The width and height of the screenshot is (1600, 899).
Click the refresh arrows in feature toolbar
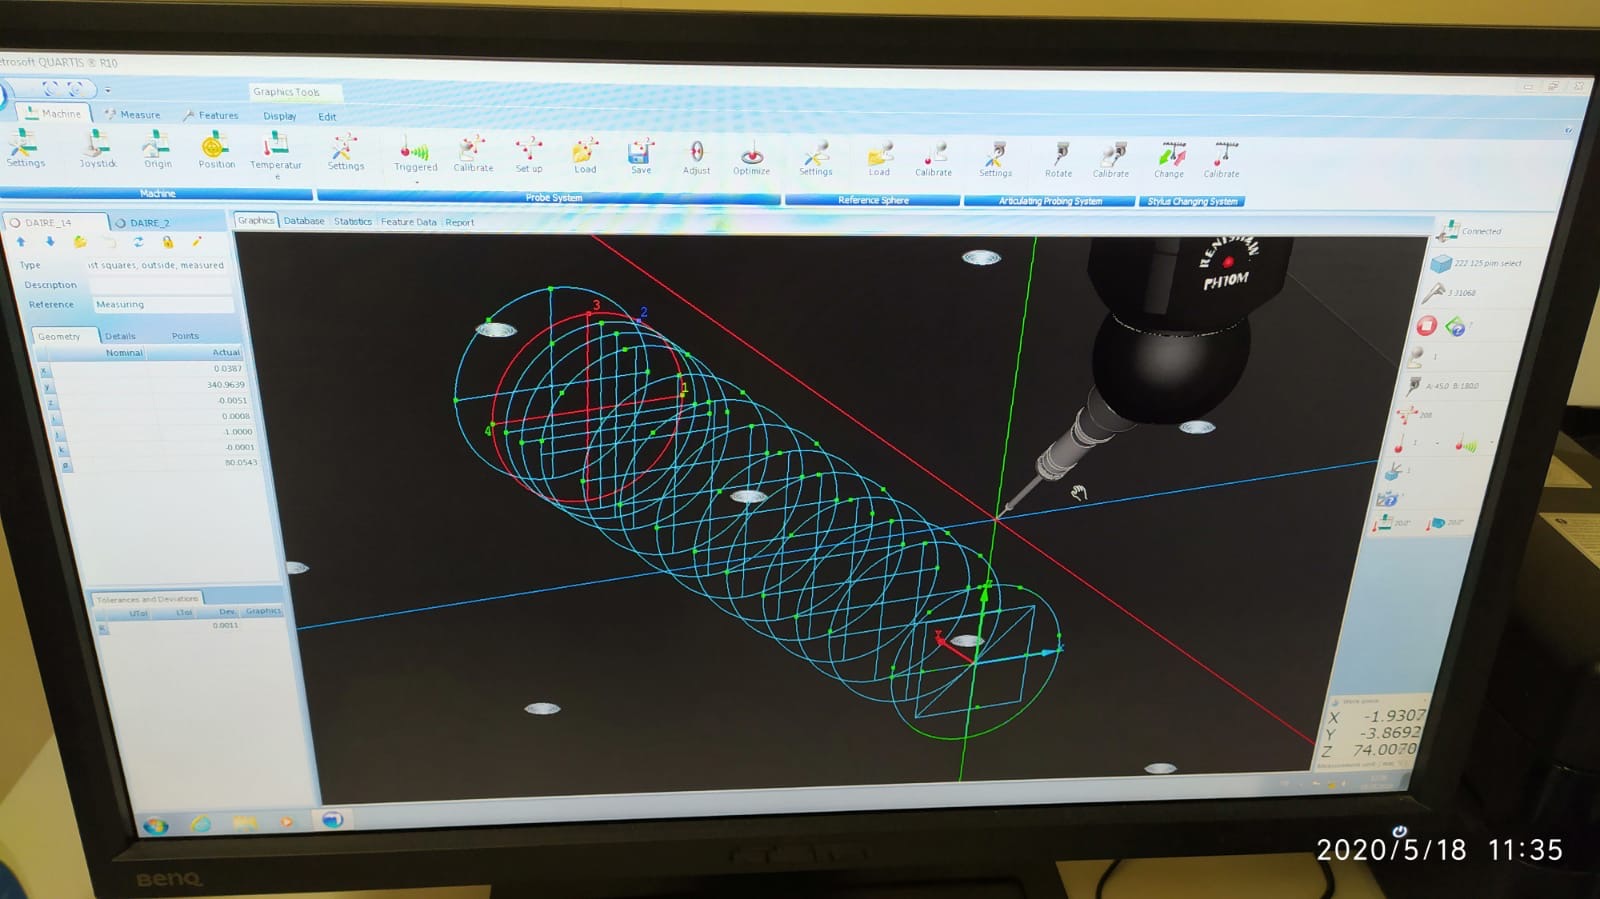click(x=138, y=242)
